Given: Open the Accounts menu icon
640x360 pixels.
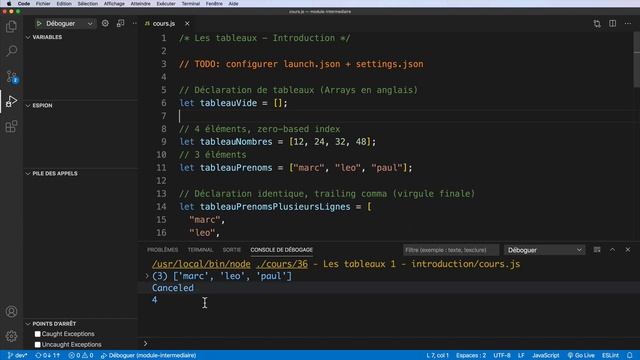Looking at the screenshot, I should (x=11, y=311).
